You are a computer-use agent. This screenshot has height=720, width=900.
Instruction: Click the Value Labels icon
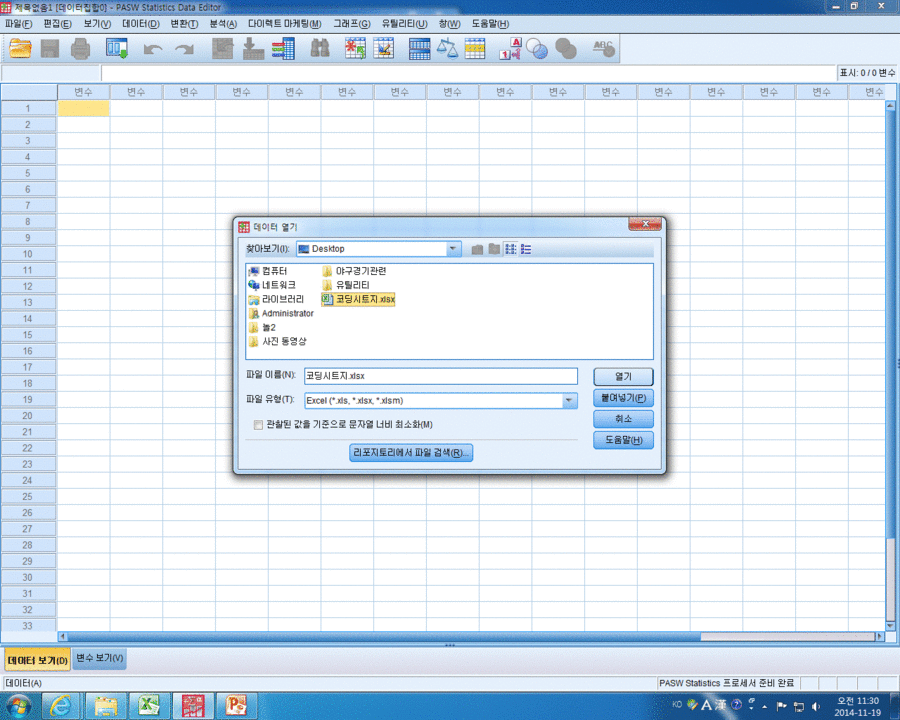[x=510, y=49]
